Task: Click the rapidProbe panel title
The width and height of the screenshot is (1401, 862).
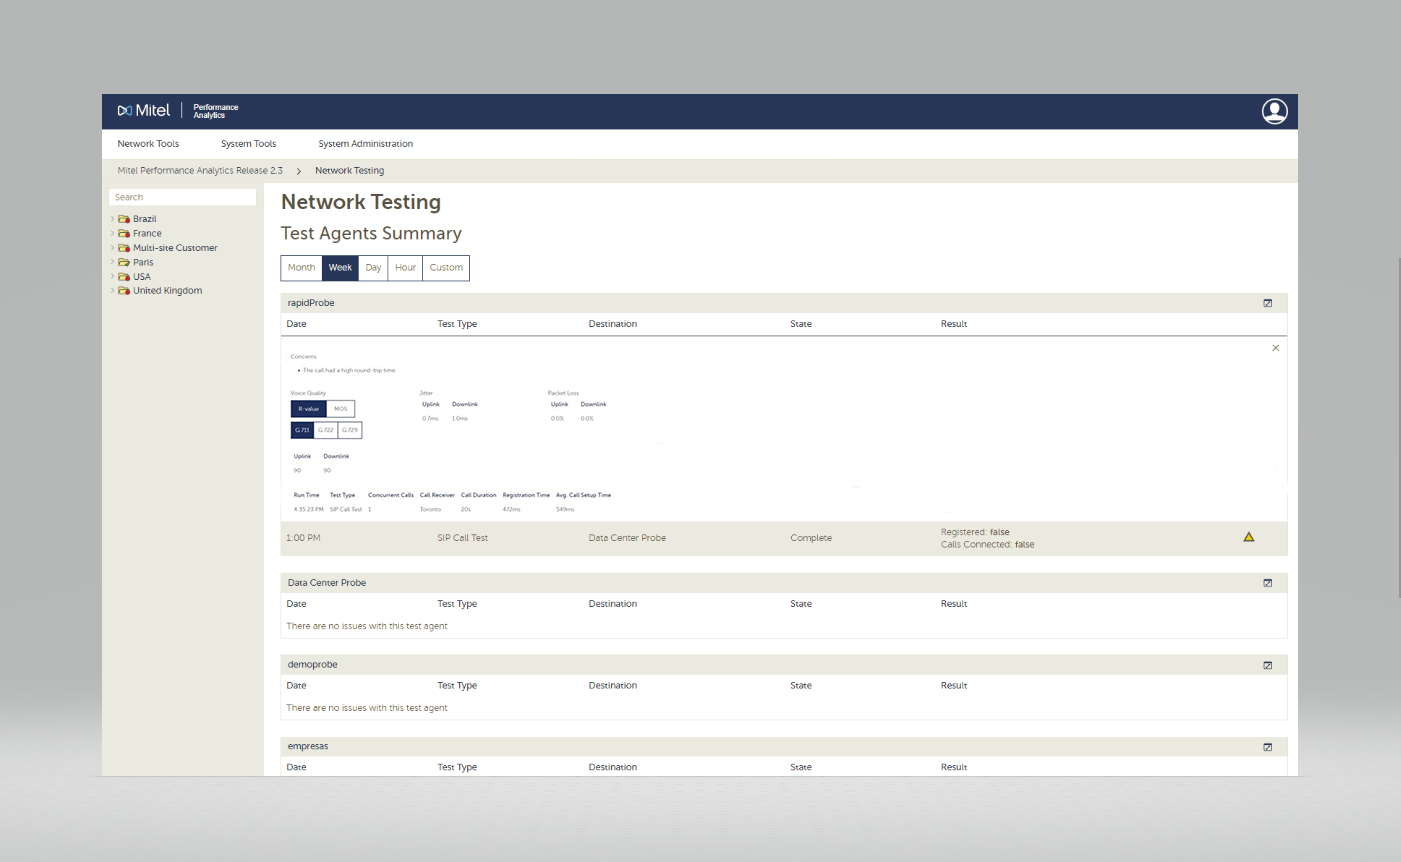Action: pos(311,303)
